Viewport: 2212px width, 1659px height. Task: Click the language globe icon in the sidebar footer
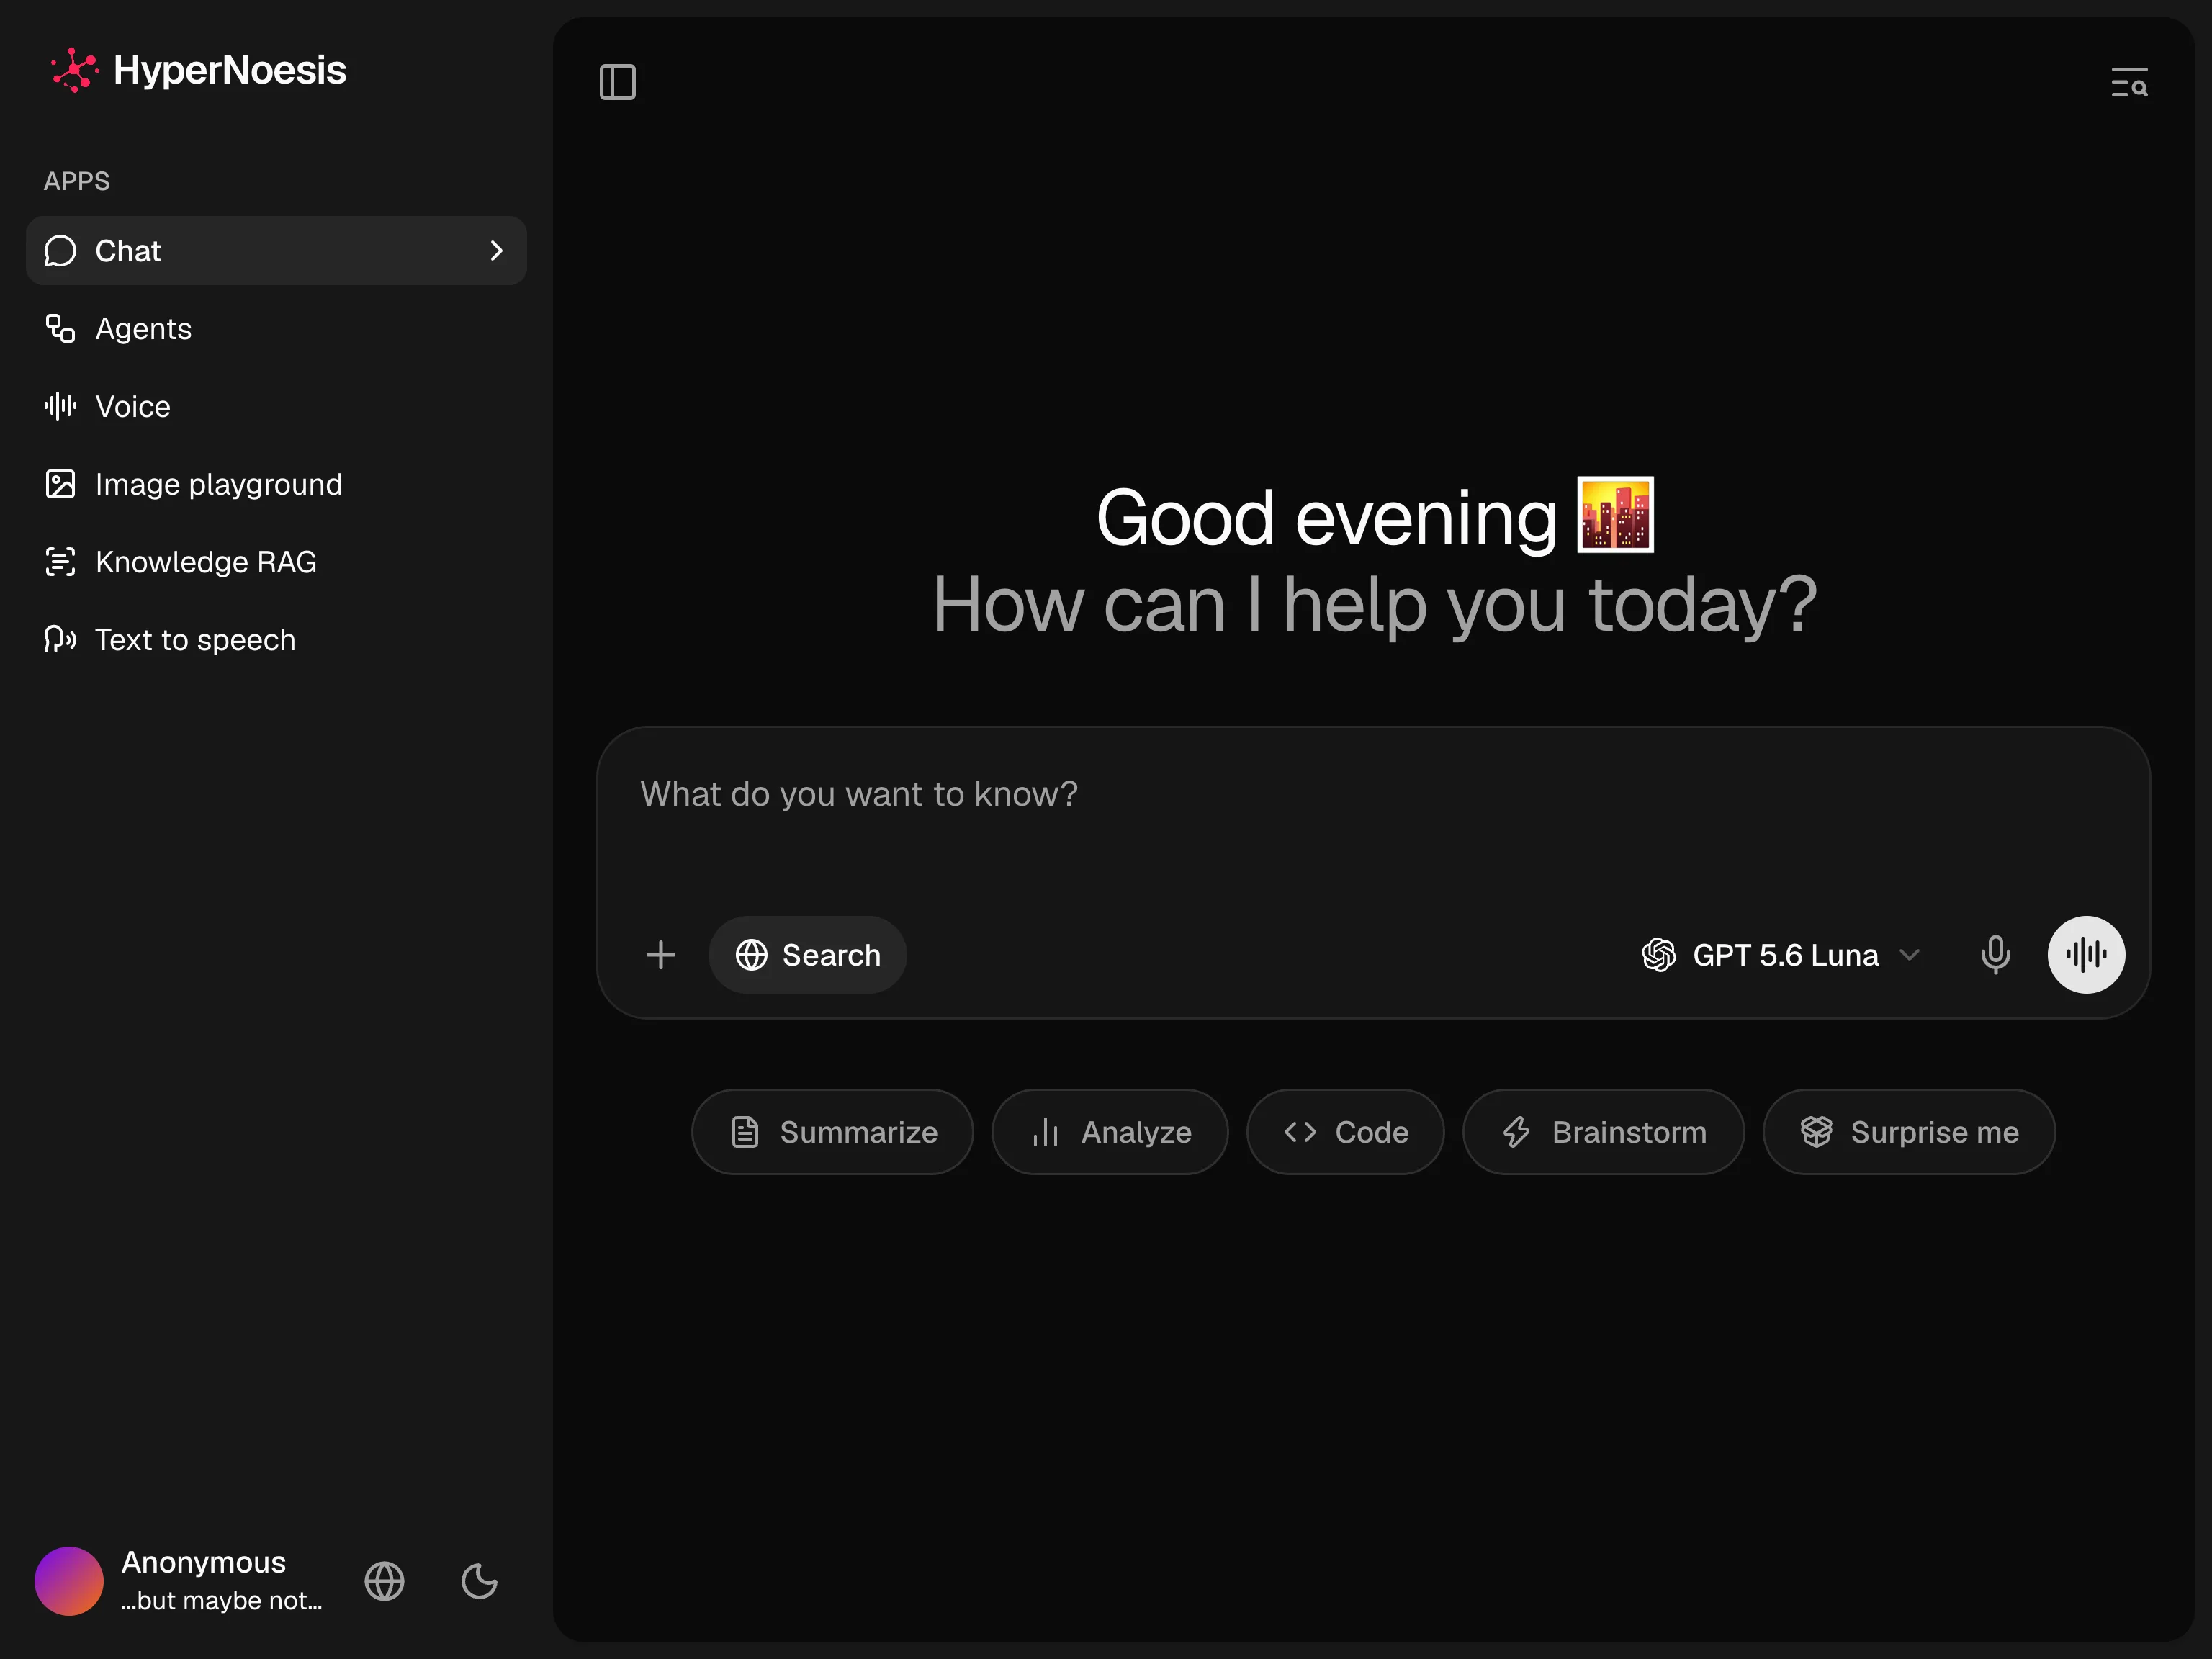click(x=384, y=1581)
